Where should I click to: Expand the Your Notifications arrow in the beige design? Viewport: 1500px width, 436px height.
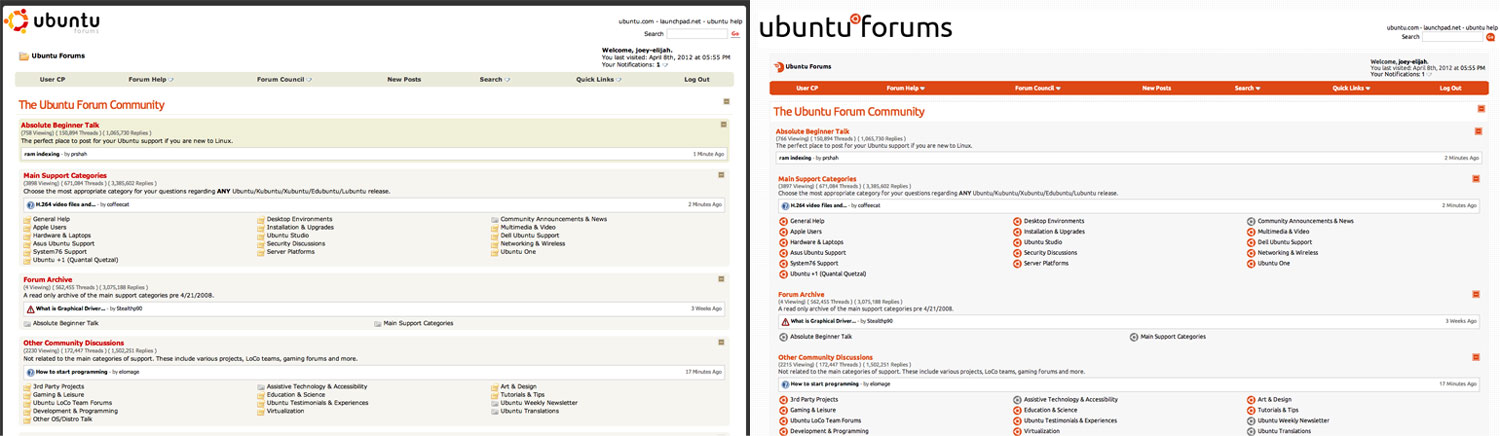click(x=664, y=64)
